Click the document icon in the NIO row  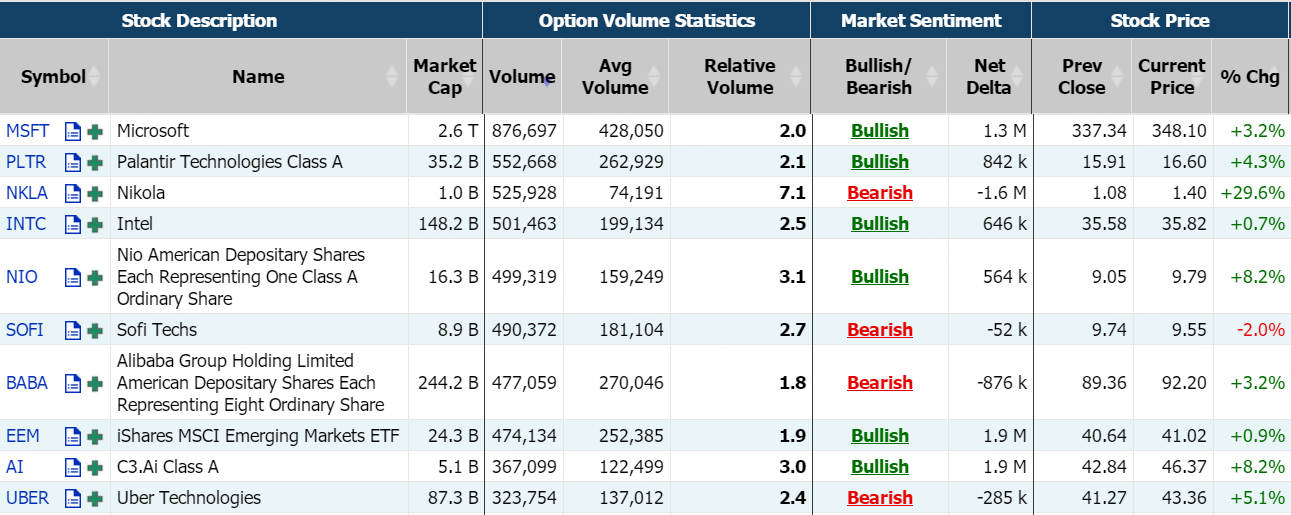tap(73, 277)
